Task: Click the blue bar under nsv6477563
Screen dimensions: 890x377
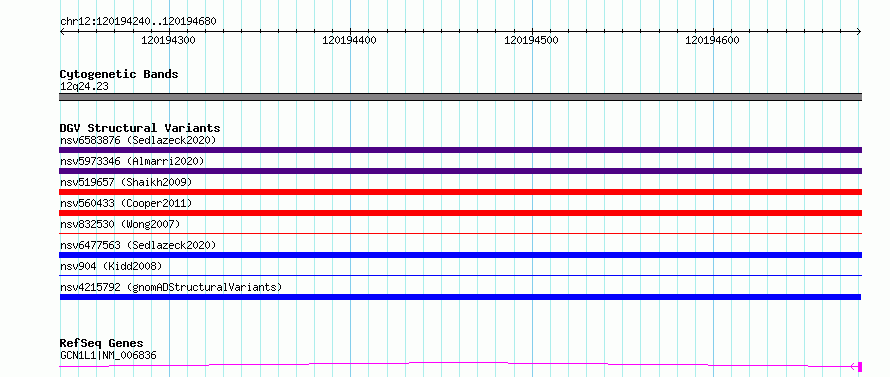Action: [x=460, y=255]
